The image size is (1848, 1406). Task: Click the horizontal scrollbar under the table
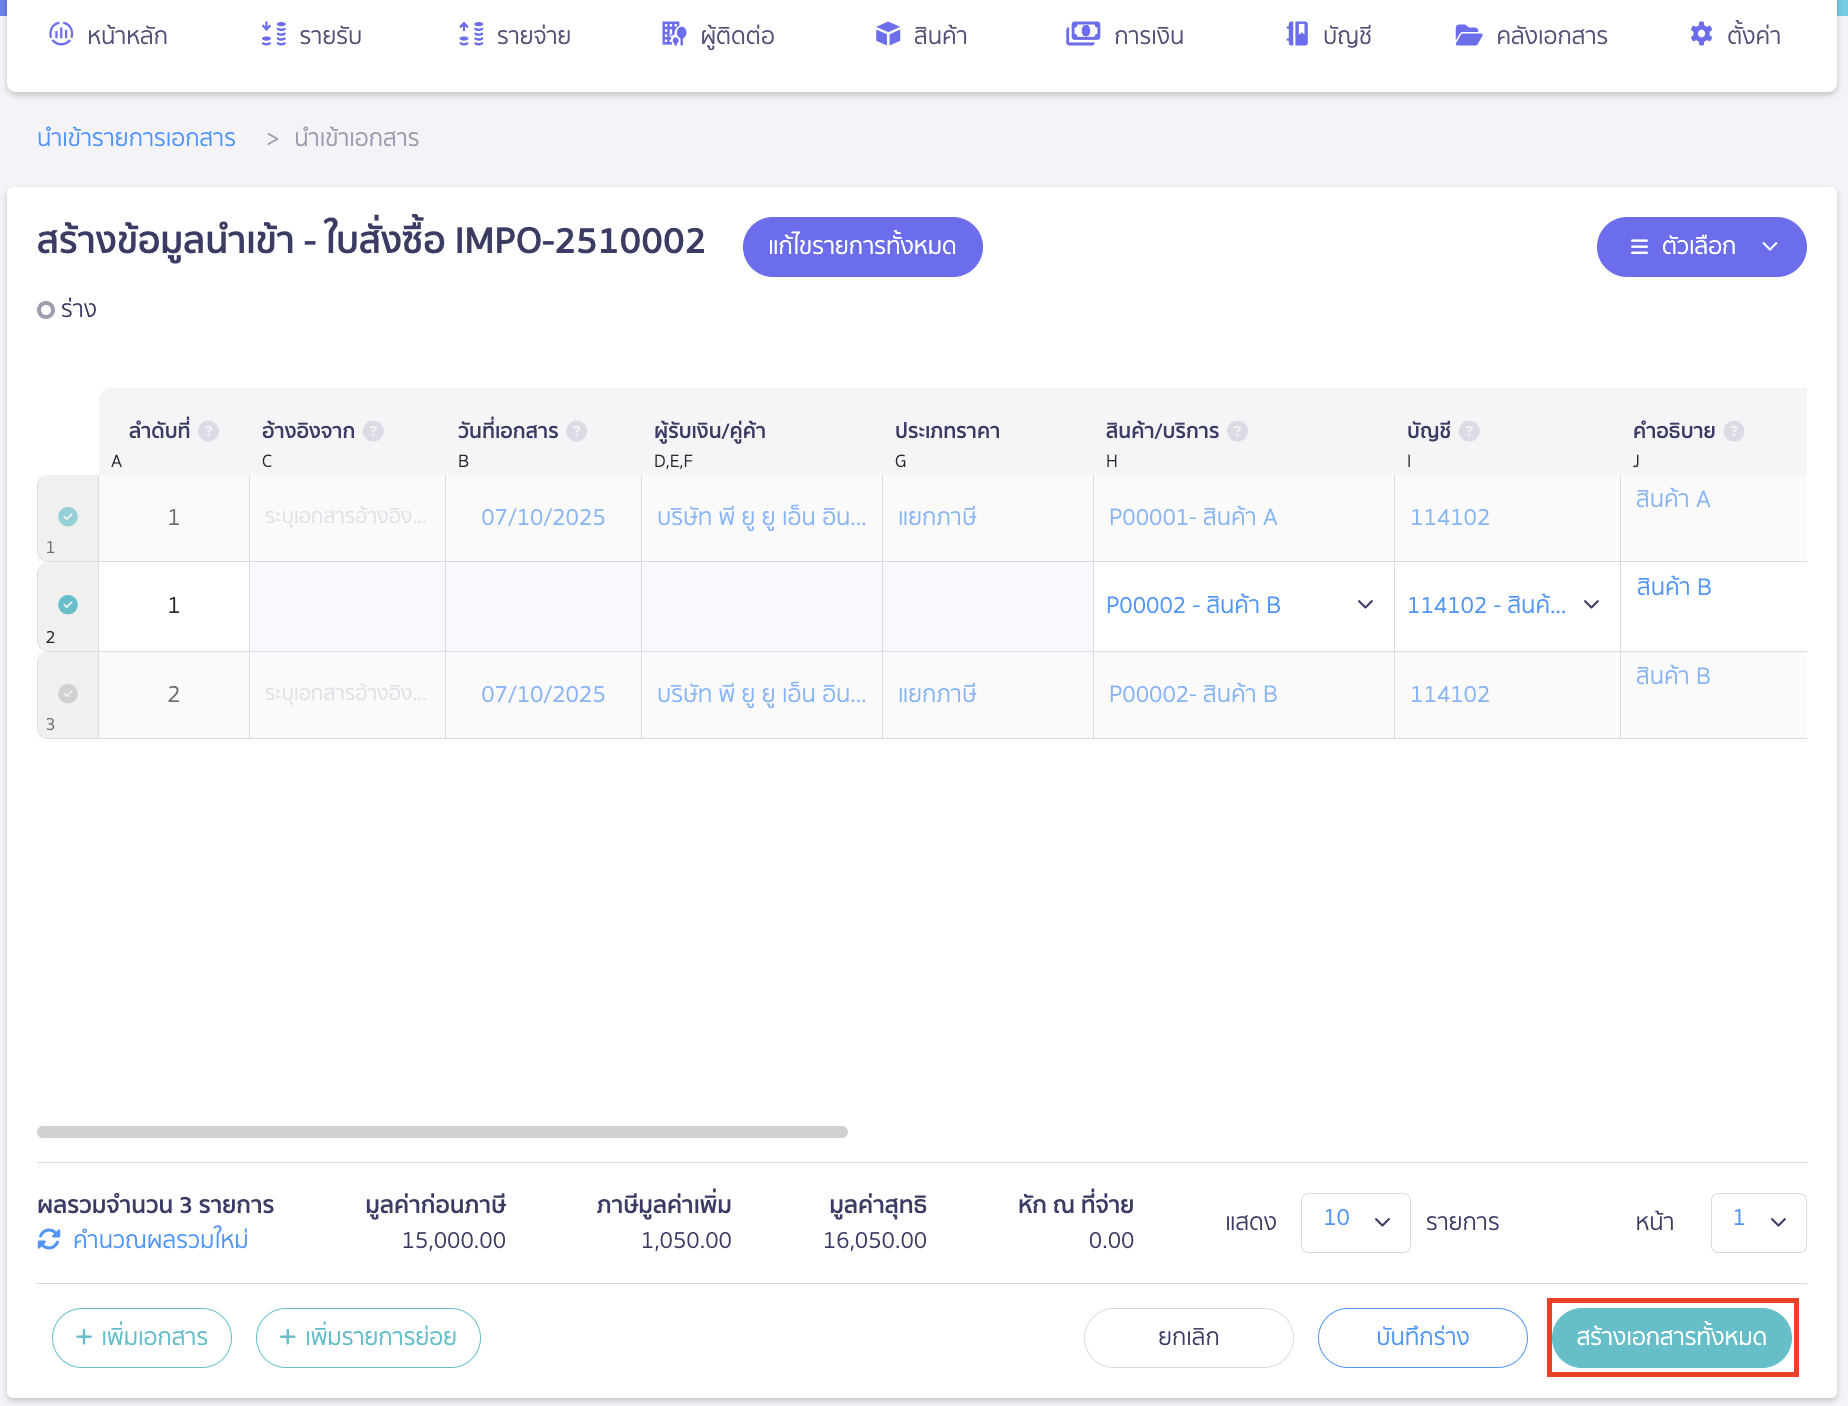(x=442, y=1131)
